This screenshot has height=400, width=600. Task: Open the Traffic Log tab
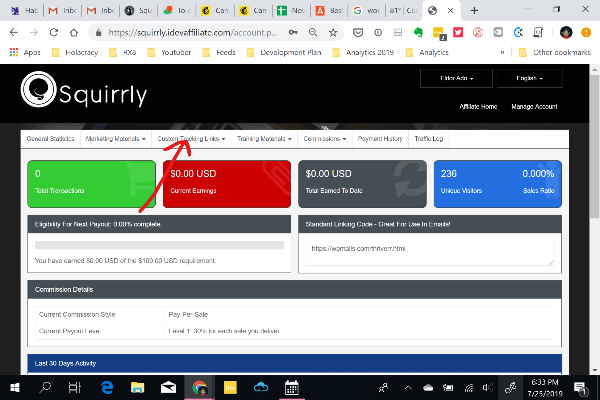tap(429, 139)
